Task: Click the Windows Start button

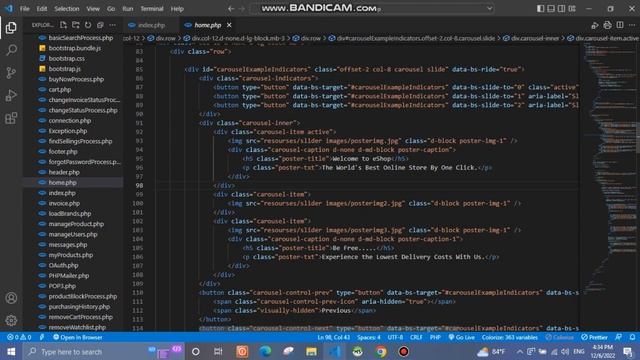Action: click(x=11, y=351)
